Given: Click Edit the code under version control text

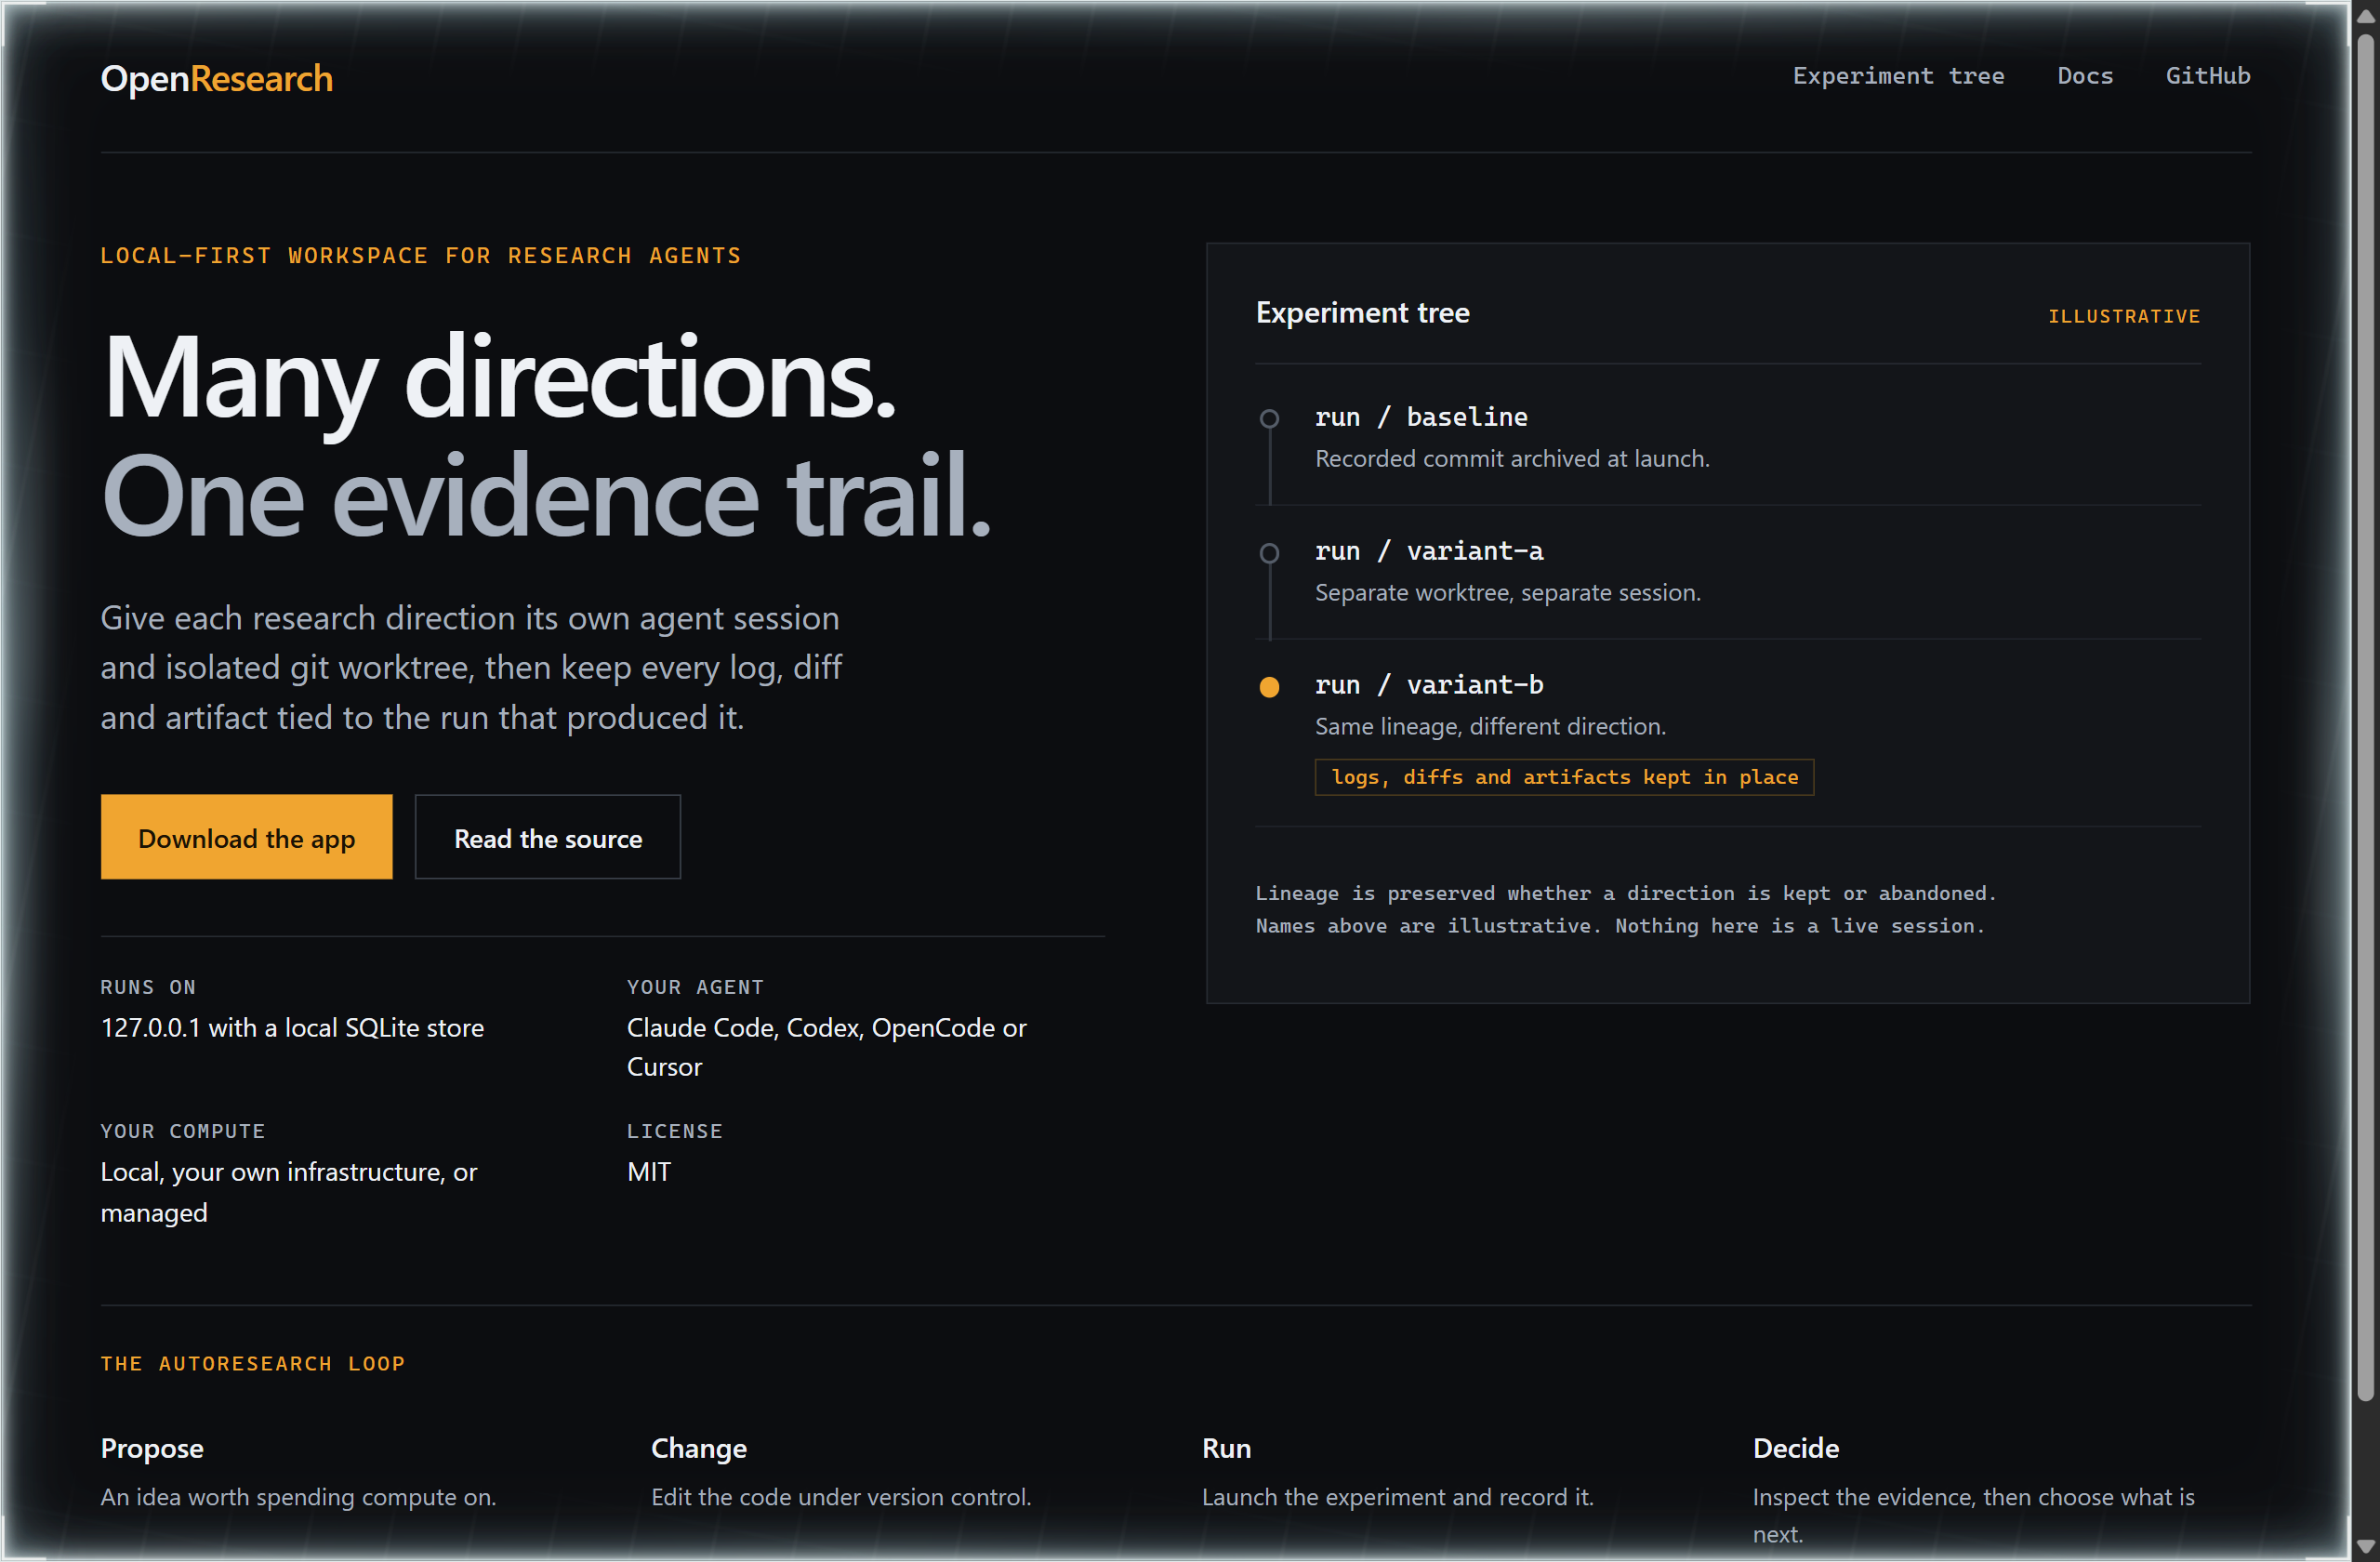Looking at the screenshot, I should pyautogui.click(x=840, y=1496).
